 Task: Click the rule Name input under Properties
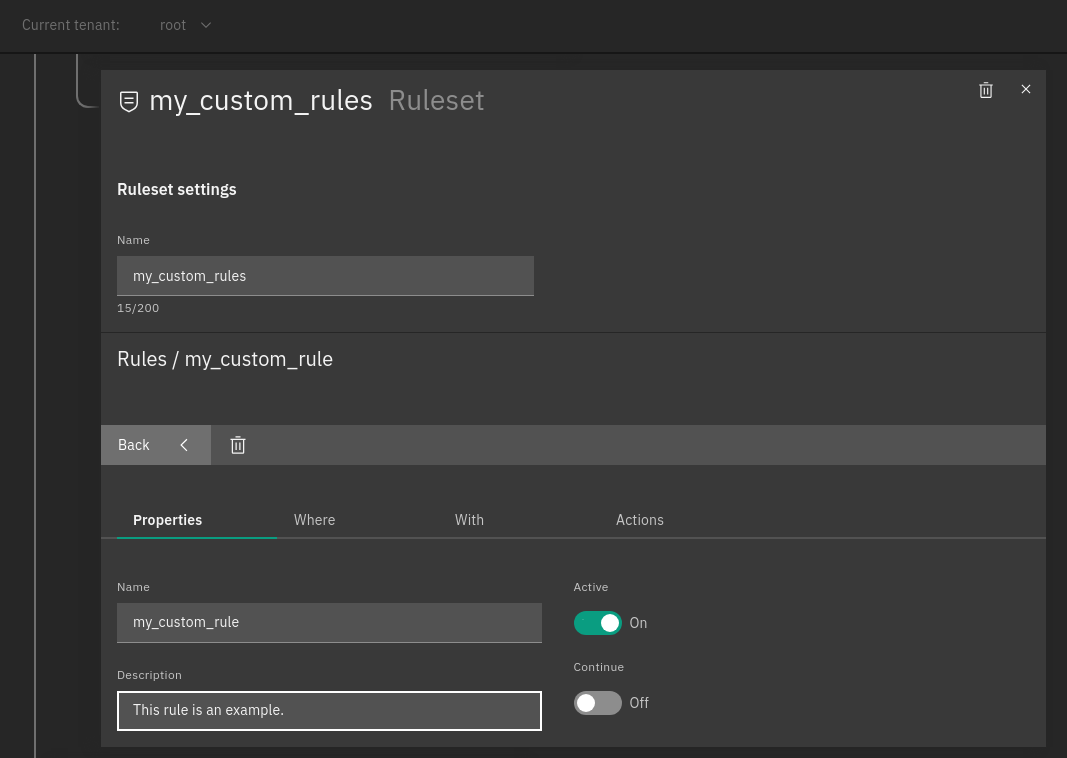click(x=329, y=622)
